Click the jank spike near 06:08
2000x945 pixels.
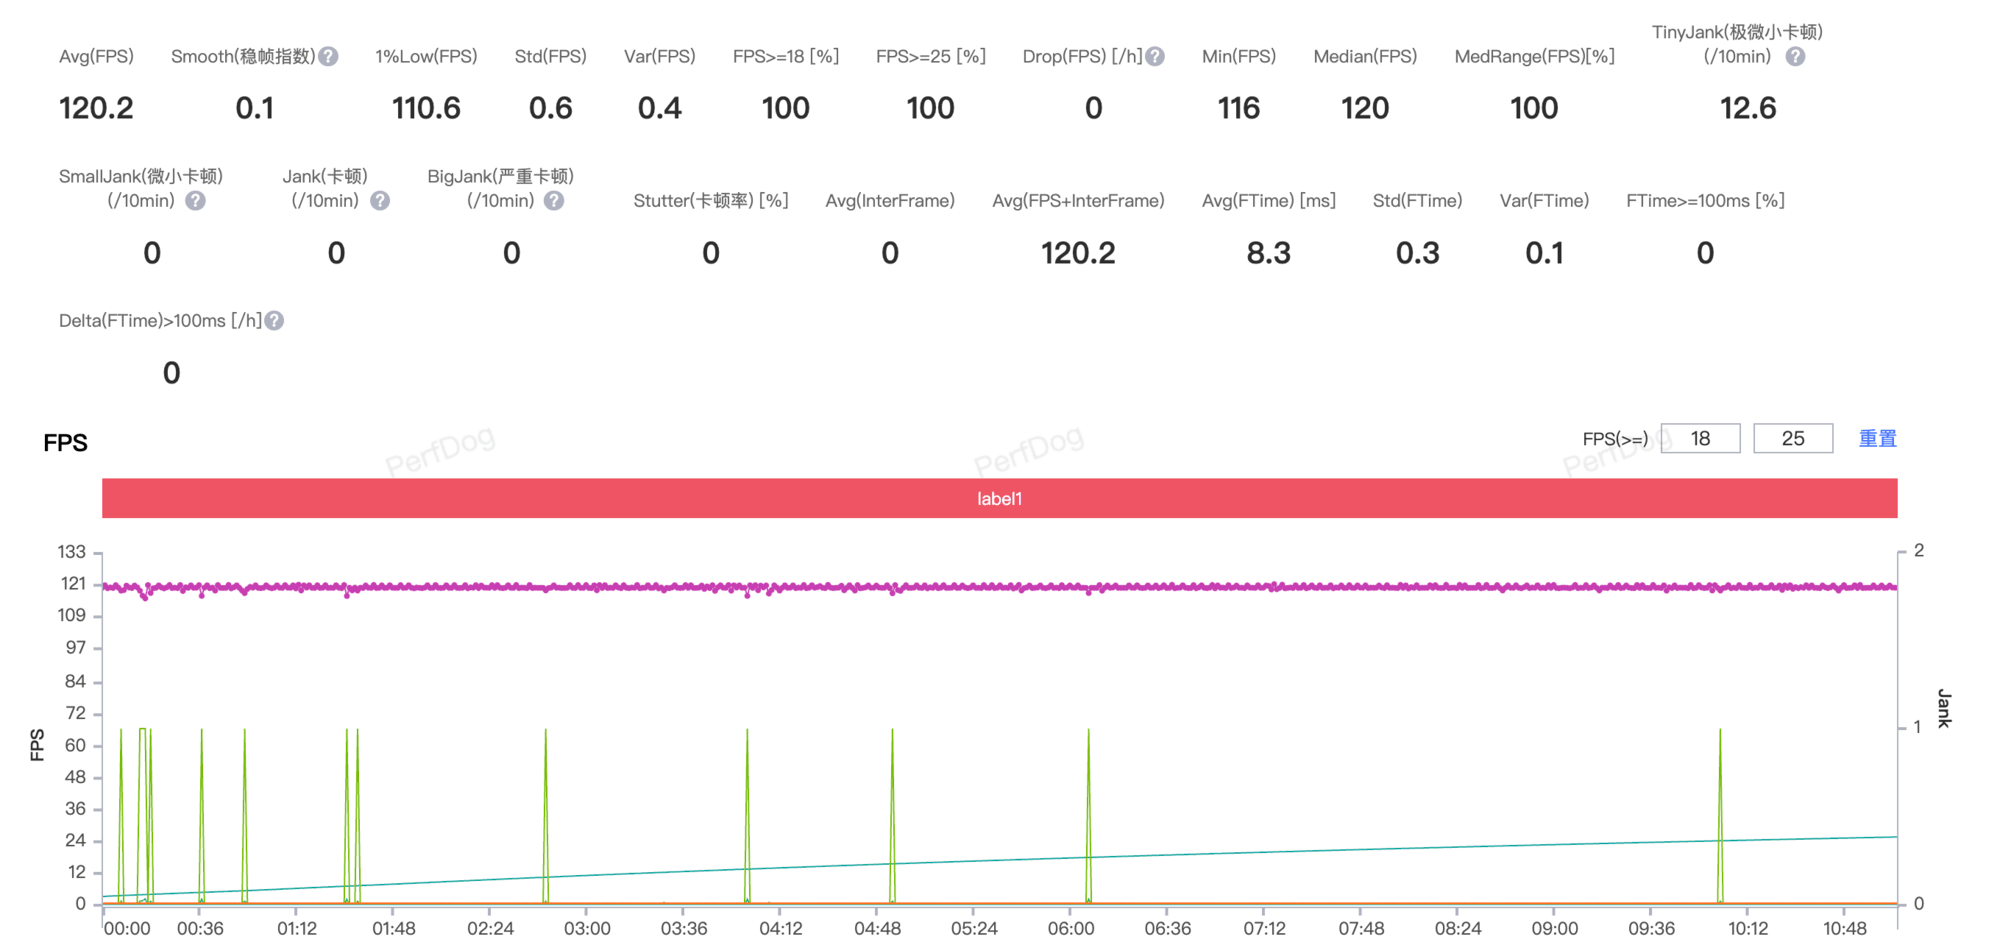click(x=1088, y=815)
